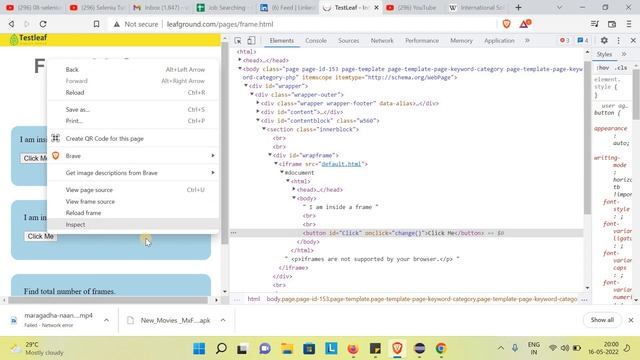Open the tab search dropdown arrow
Screen dimensions: 640x360
(x=560, y=7)
